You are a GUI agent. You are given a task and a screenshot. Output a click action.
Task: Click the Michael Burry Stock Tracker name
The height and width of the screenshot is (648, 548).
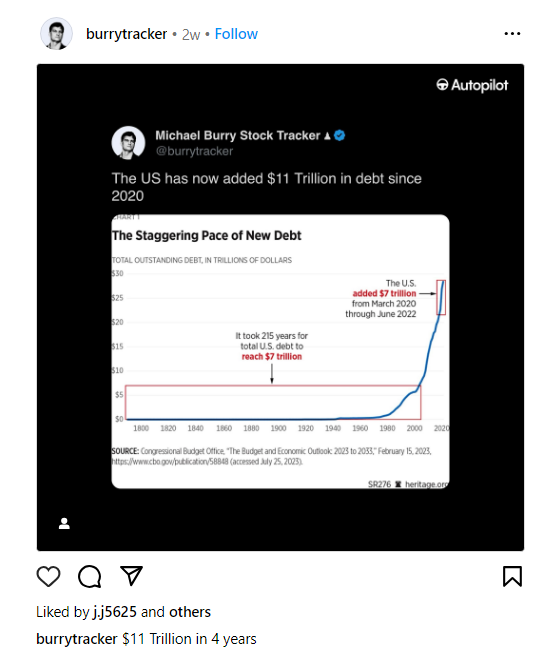[238, 135]
